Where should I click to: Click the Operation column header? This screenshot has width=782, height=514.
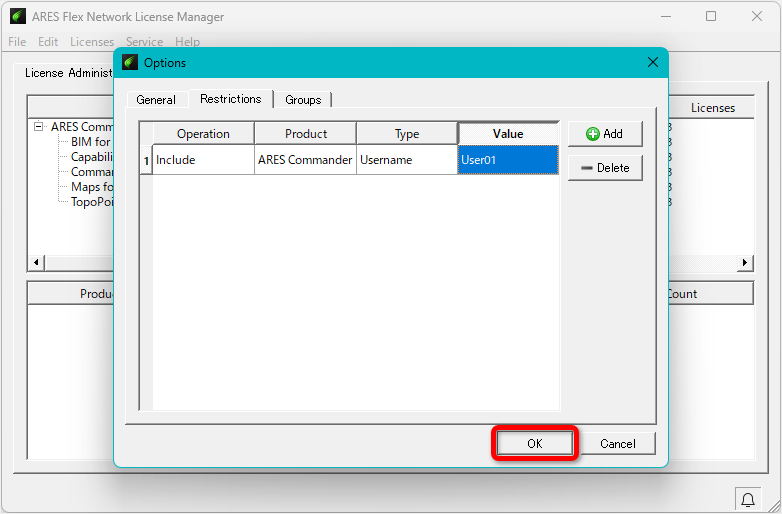(203, 134)
